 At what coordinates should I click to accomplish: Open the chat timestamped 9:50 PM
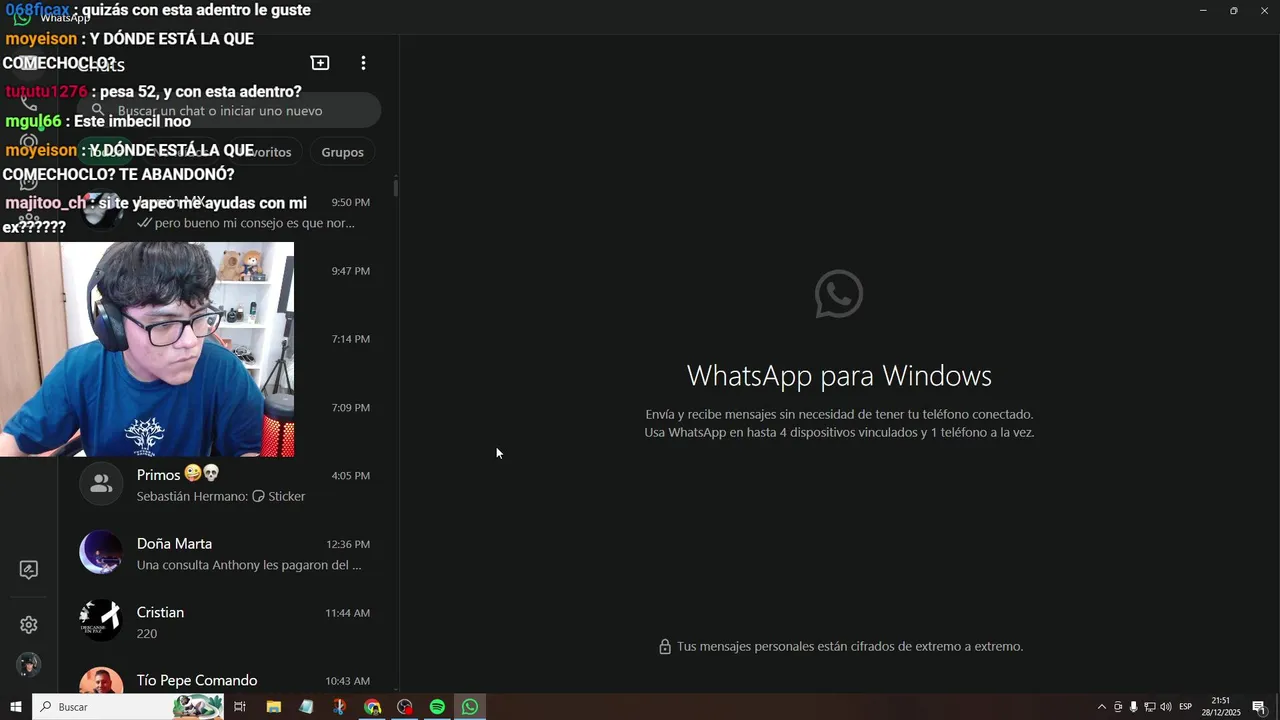tap(226, 211)
